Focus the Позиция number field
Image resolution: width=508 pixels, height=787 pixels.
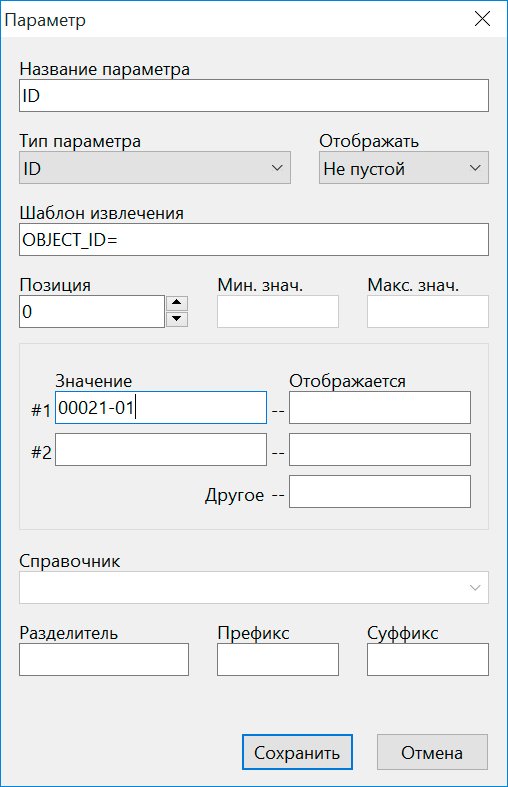[x=92, y=312]
